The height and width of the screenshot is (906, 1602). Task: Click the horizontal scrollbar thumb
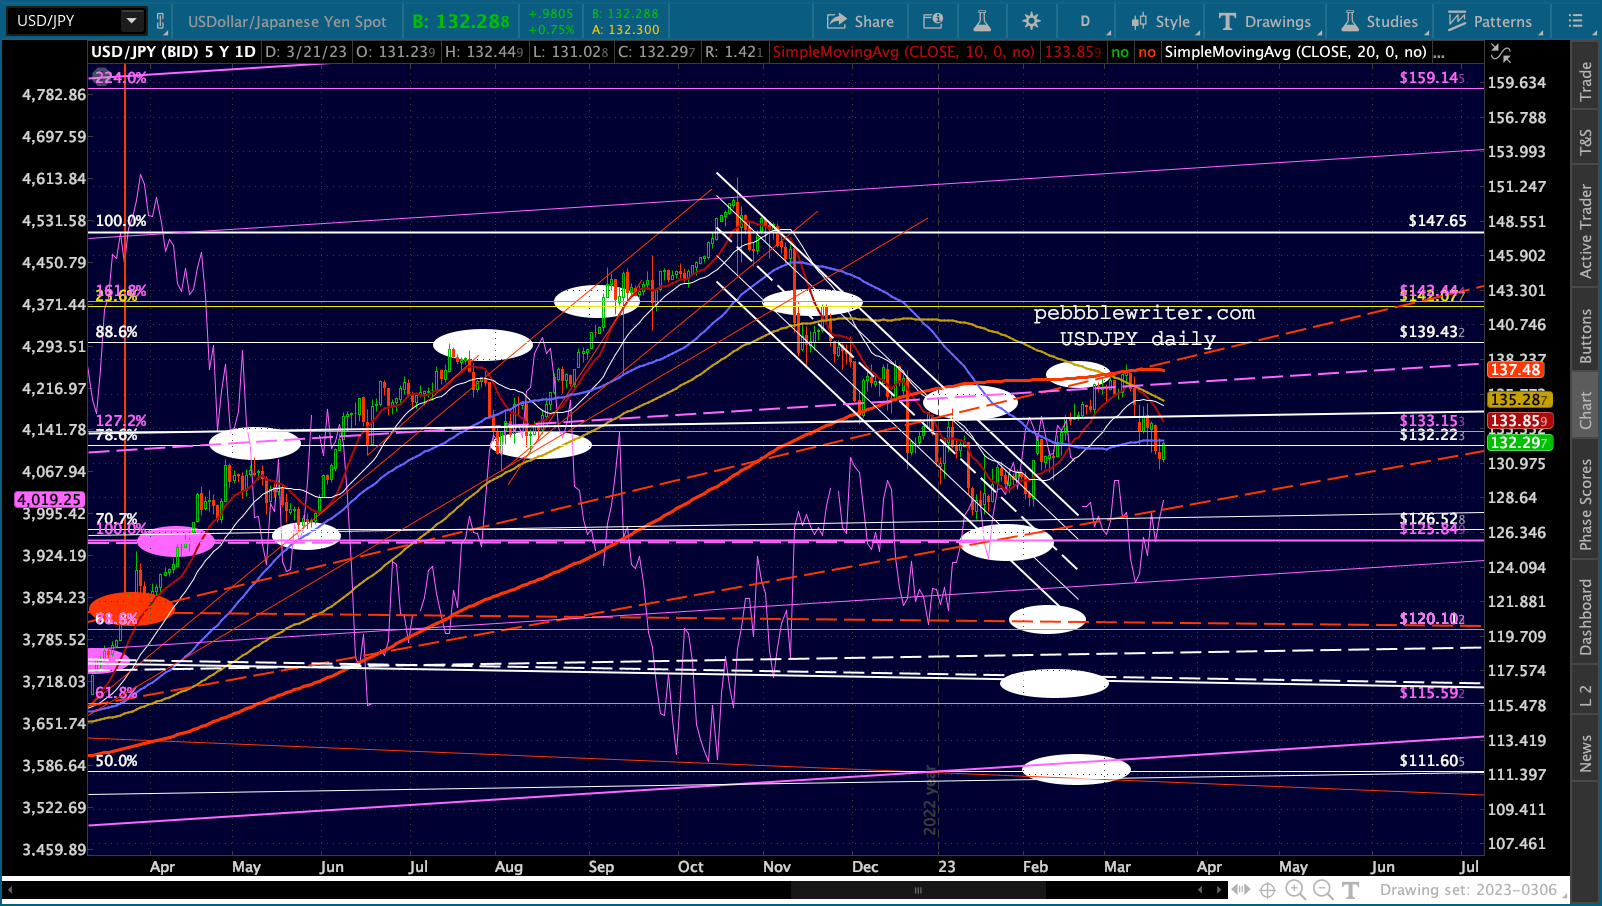pos(916,889)
